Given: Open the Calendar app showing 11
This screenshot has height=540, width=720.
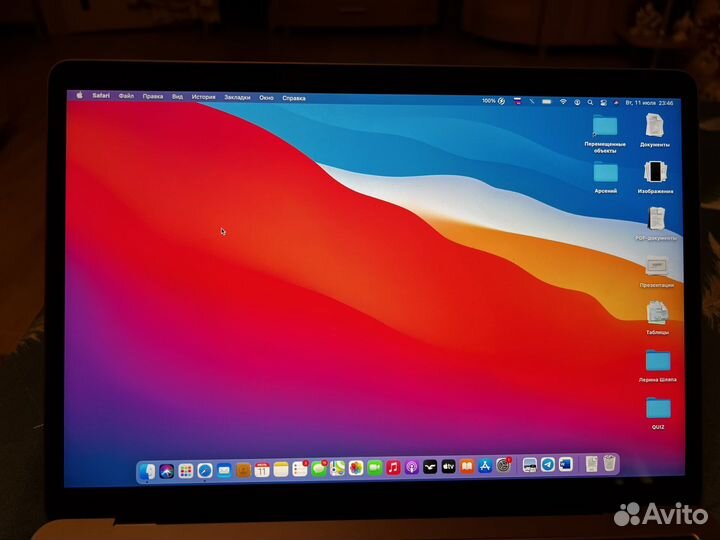Looking at the screenshot, I should click(x=262, y=470).
